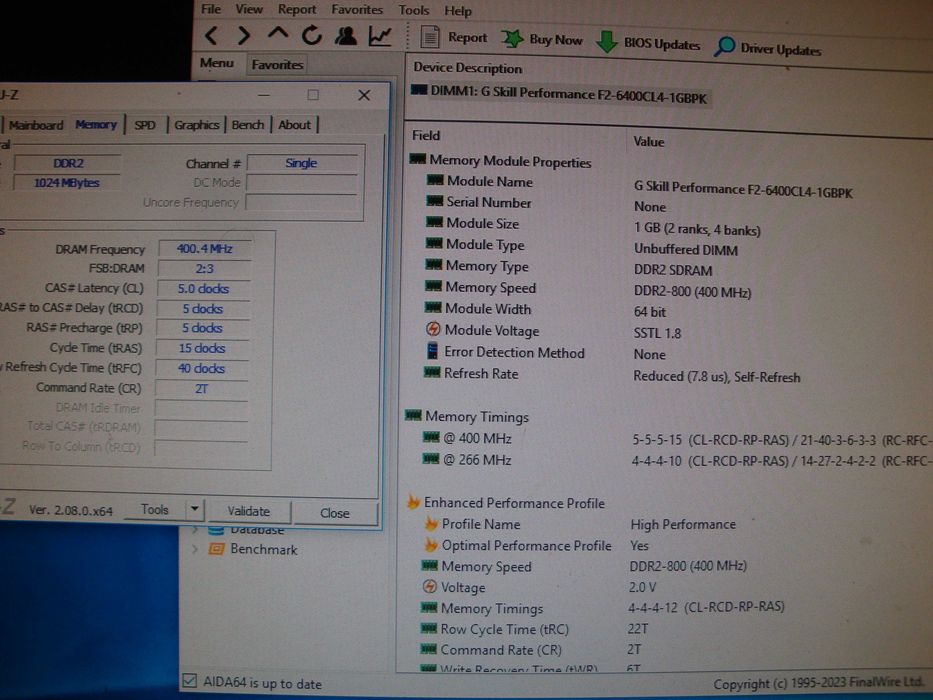Click the Memory Timings section heading
This screenshot has width=933, height=700.
477,417
